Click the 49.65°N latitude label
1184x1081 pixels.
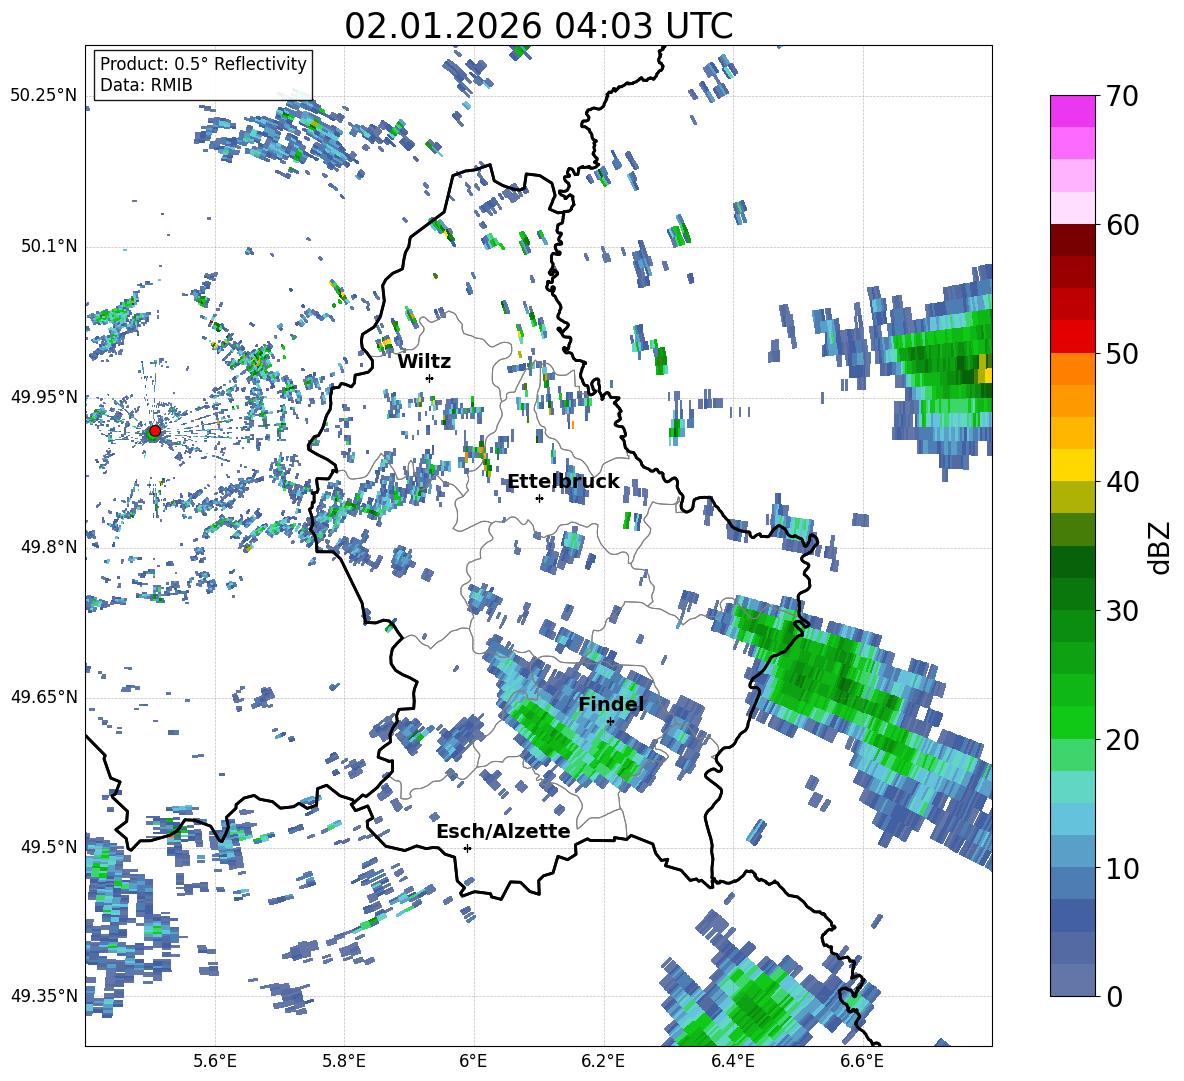pos(44,696)
